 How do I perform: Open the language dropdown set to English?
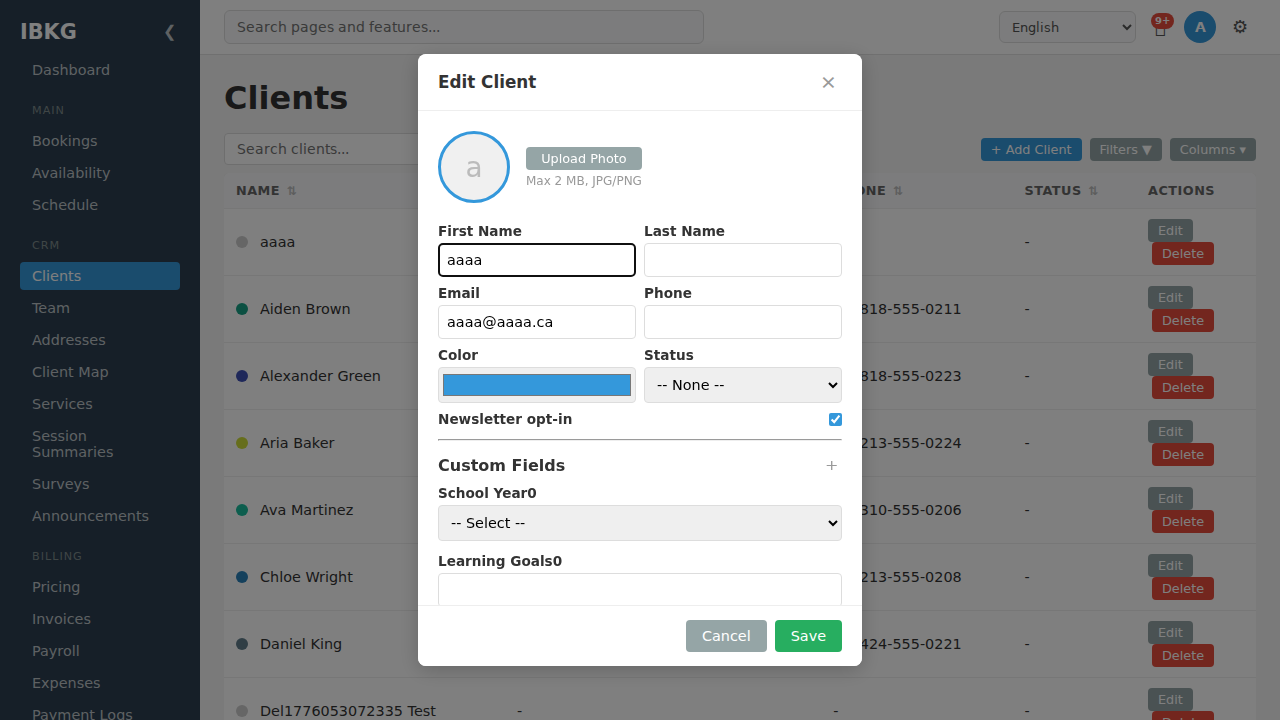click(x=1067, y=27)
